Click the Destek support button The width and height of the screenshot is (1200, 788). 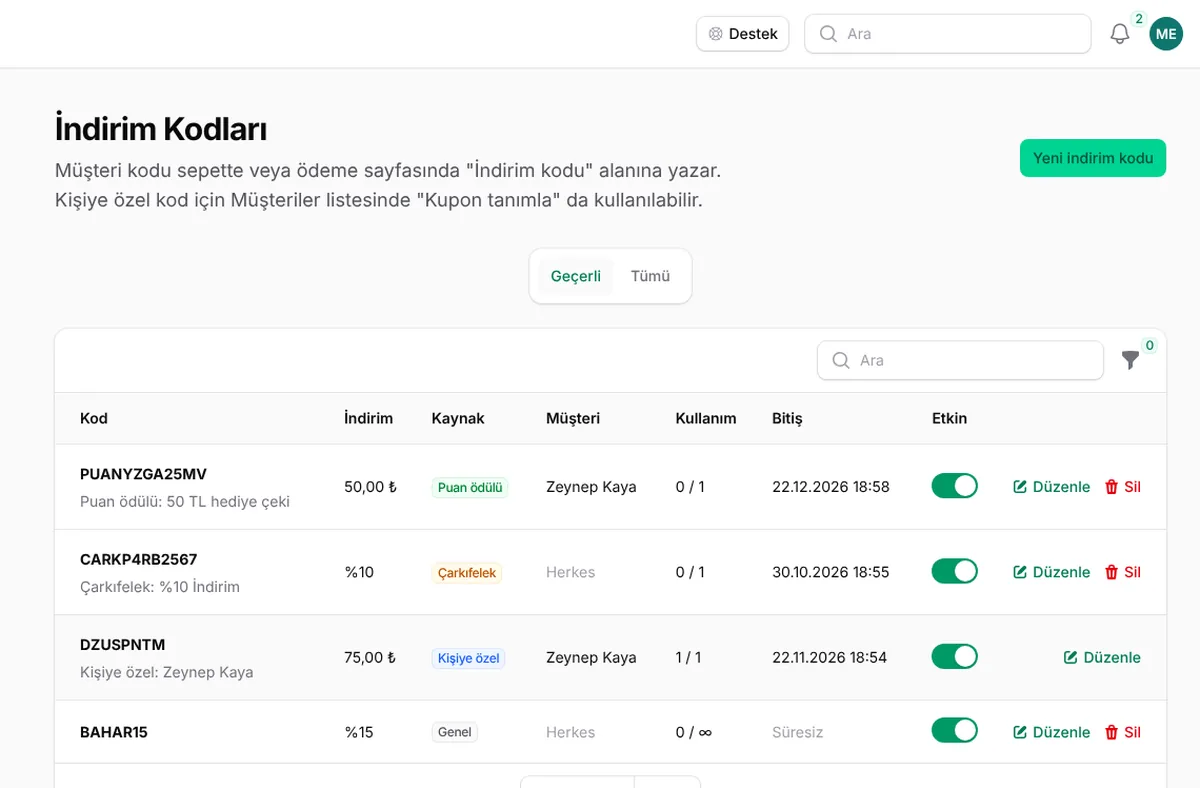pyautogui.click(x=743, y=34)
